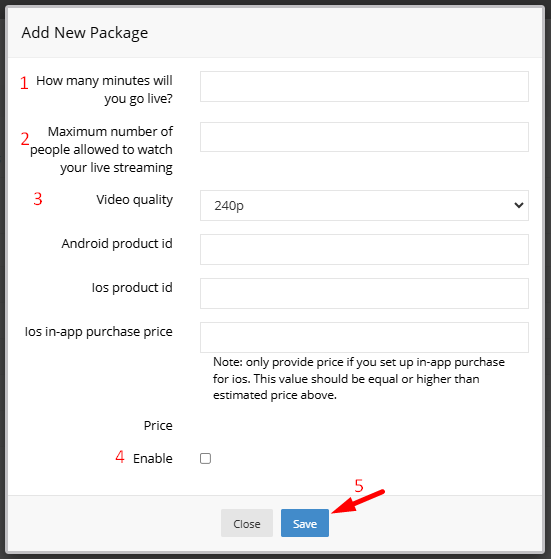This screenshot has height=559, width=551.
Task: Tick the Enable checkbox
Action: (205, 458)
